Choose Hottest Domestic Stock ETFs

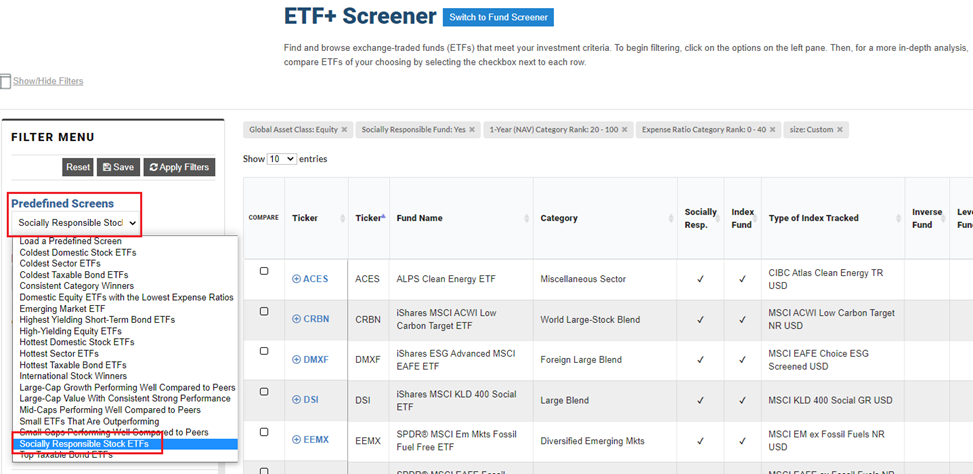coord(125,342)
